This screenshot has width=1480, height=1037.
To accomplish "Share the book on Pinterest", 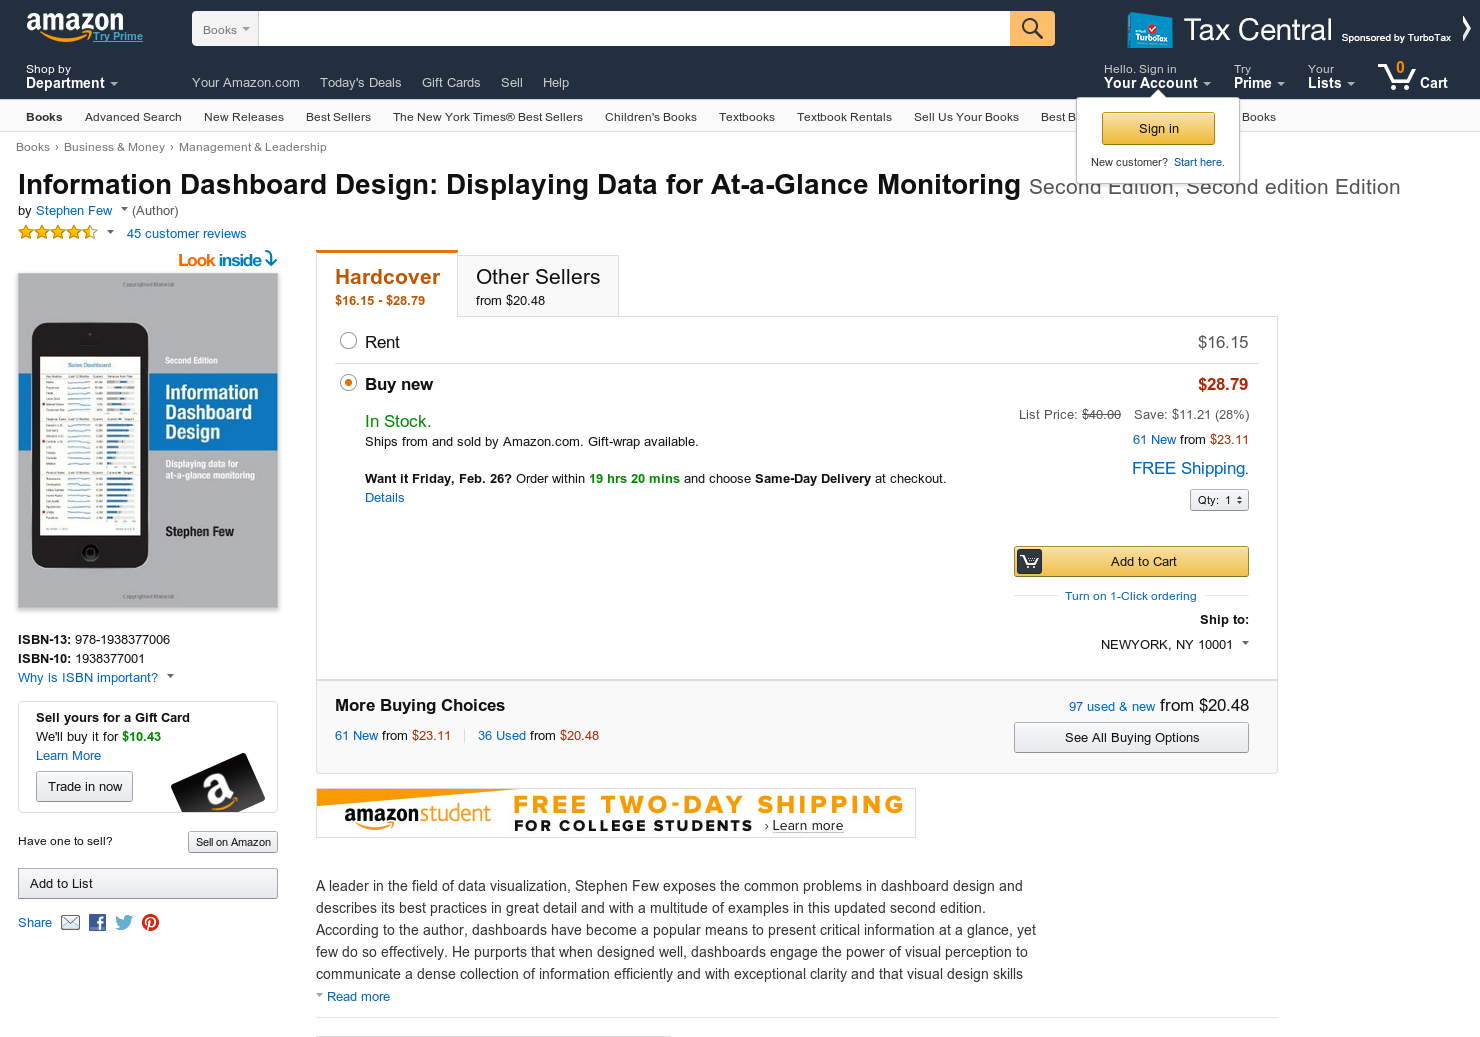I will [150, 922].
